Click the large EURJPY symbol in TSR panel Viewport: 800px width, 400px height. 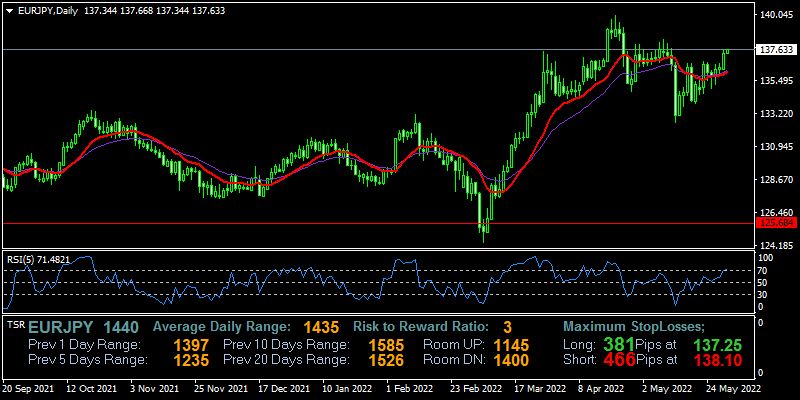click(x=61, y=327)
